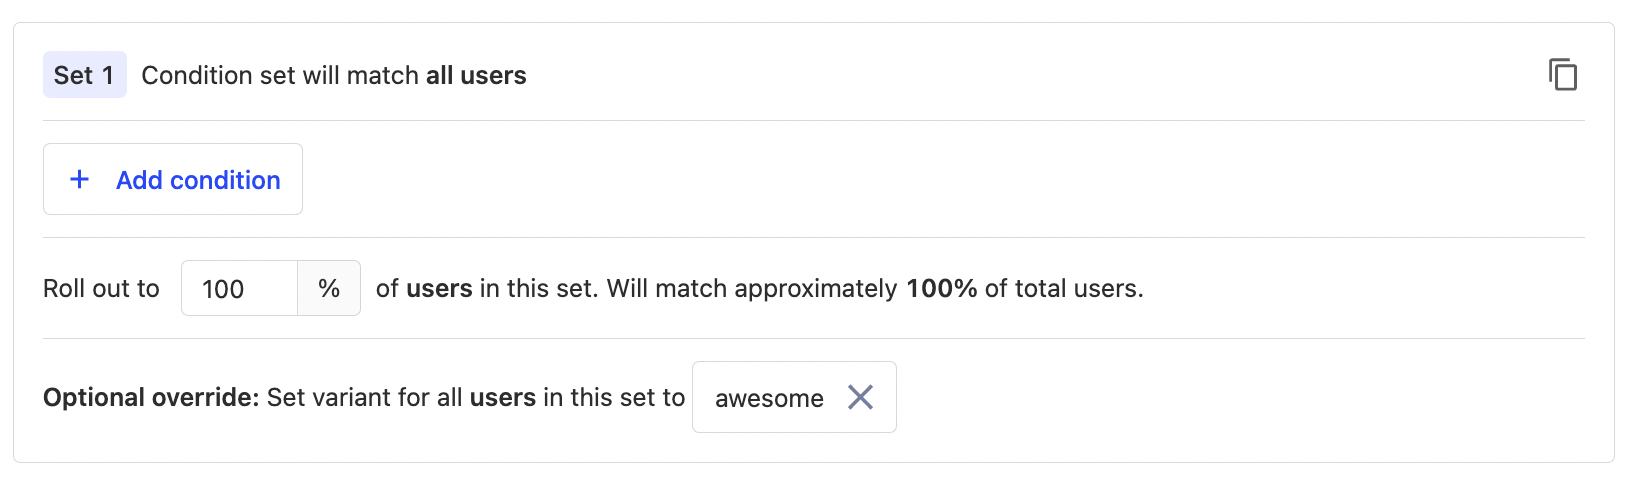
Task: Click the plus icon beside Add condition
Action: pyautogui.click(x=79, y=179)
